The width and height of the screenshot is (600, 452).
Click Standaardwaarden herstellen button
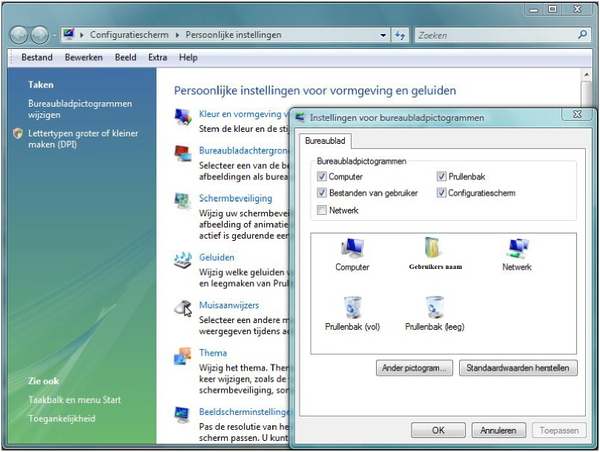point(518,368)
